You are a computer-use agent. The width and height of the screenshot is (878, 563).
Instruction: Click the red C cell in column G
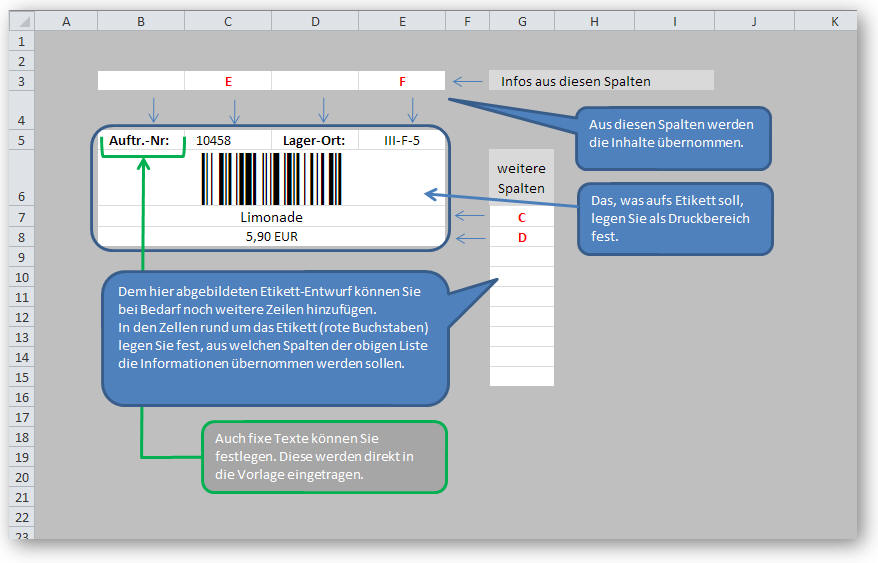click(x=522, y=217)
